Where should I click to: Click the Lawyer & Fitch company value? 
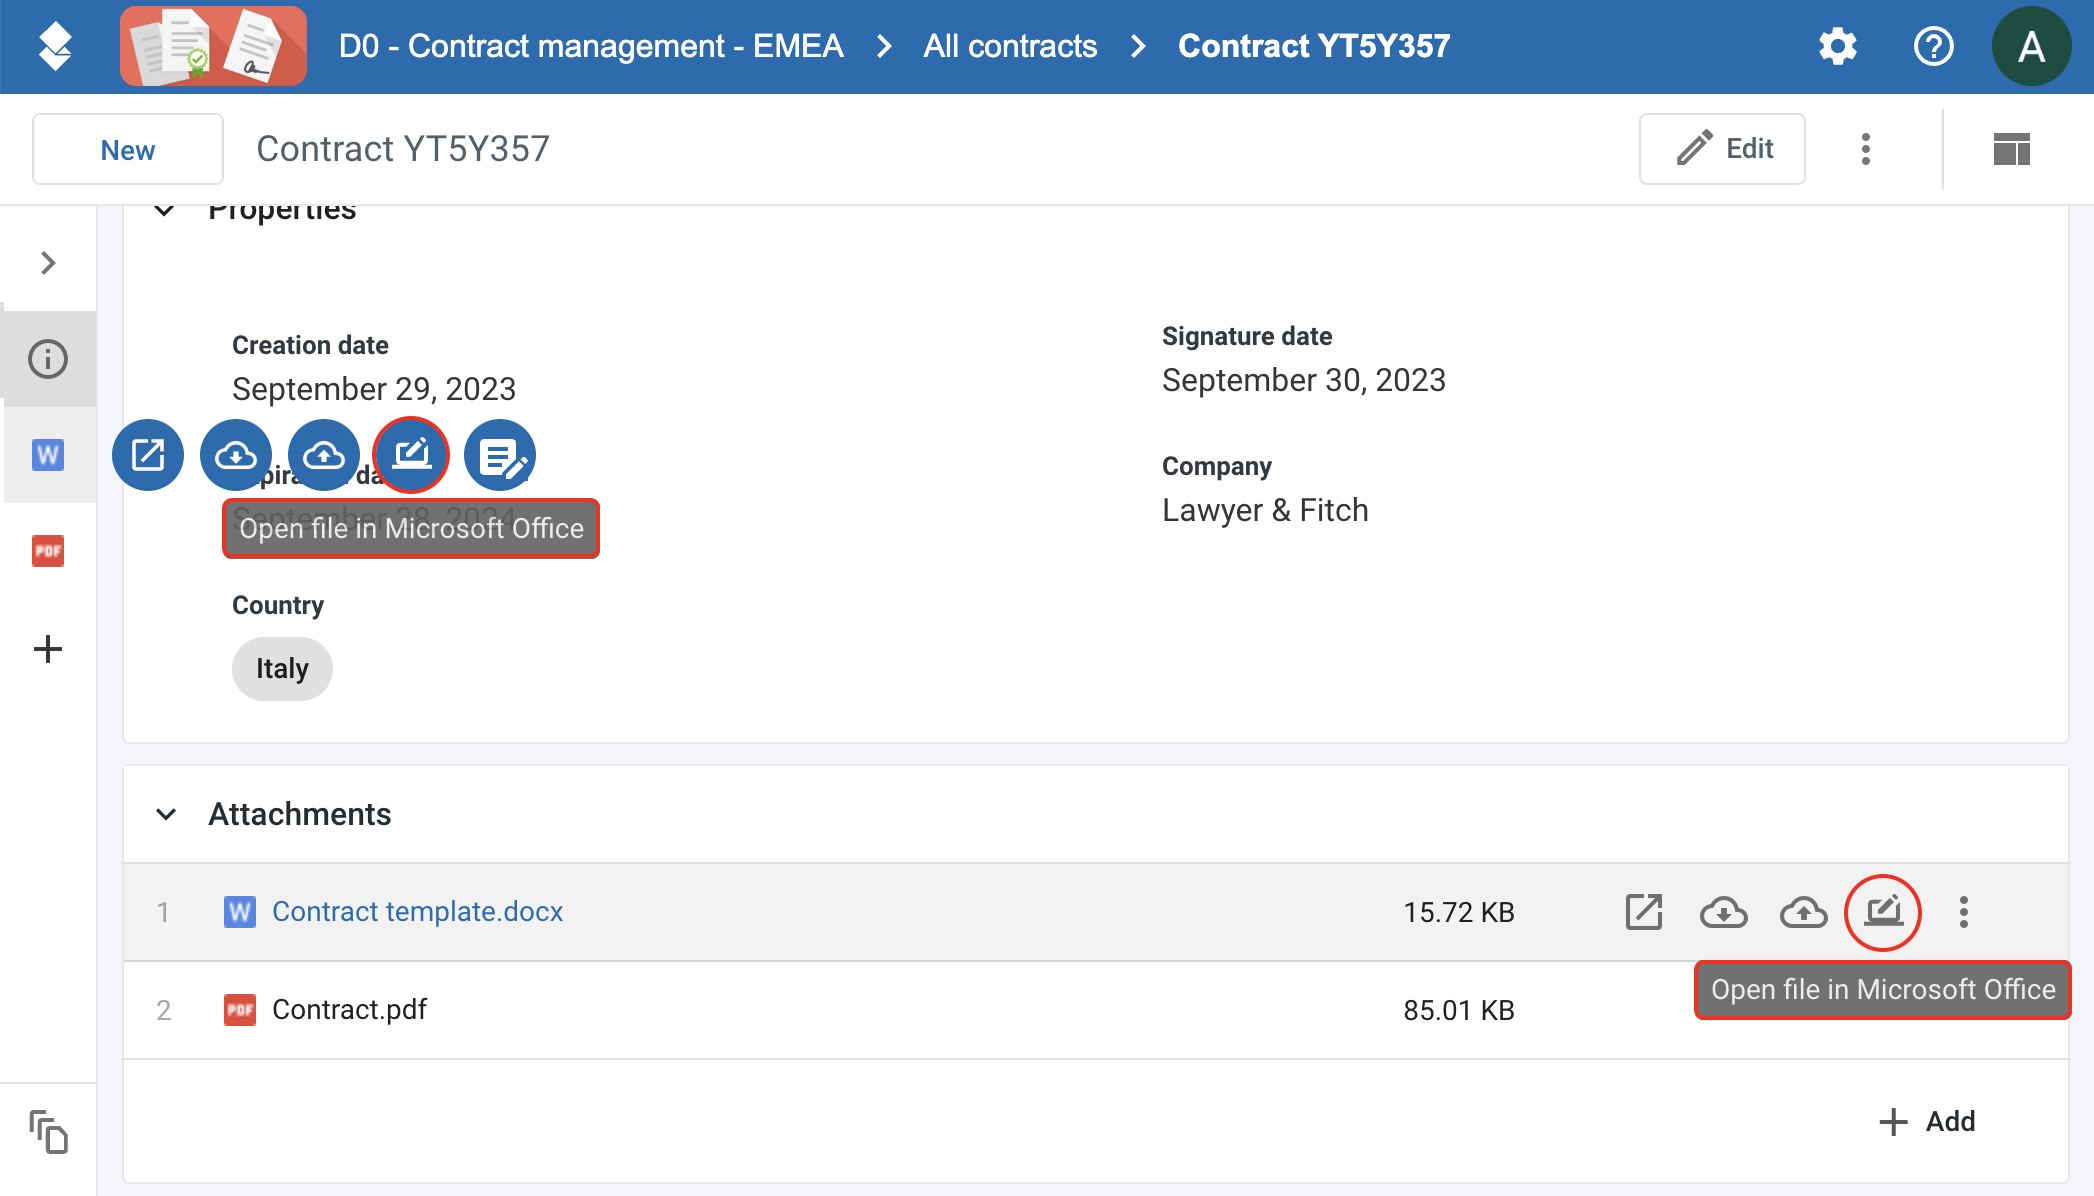point(1265,509)
